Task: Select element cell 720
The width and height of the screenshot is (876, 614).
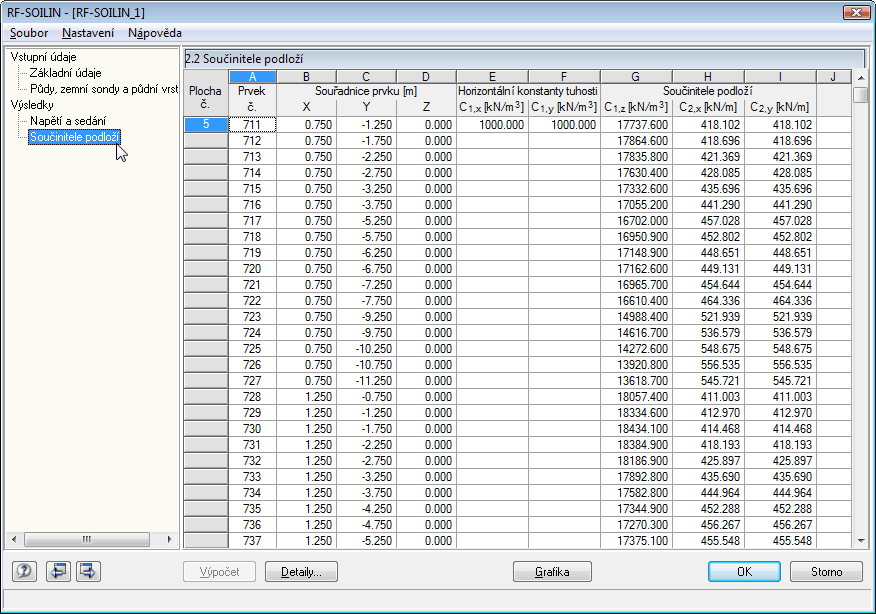Action: click(x=253, y=269)
